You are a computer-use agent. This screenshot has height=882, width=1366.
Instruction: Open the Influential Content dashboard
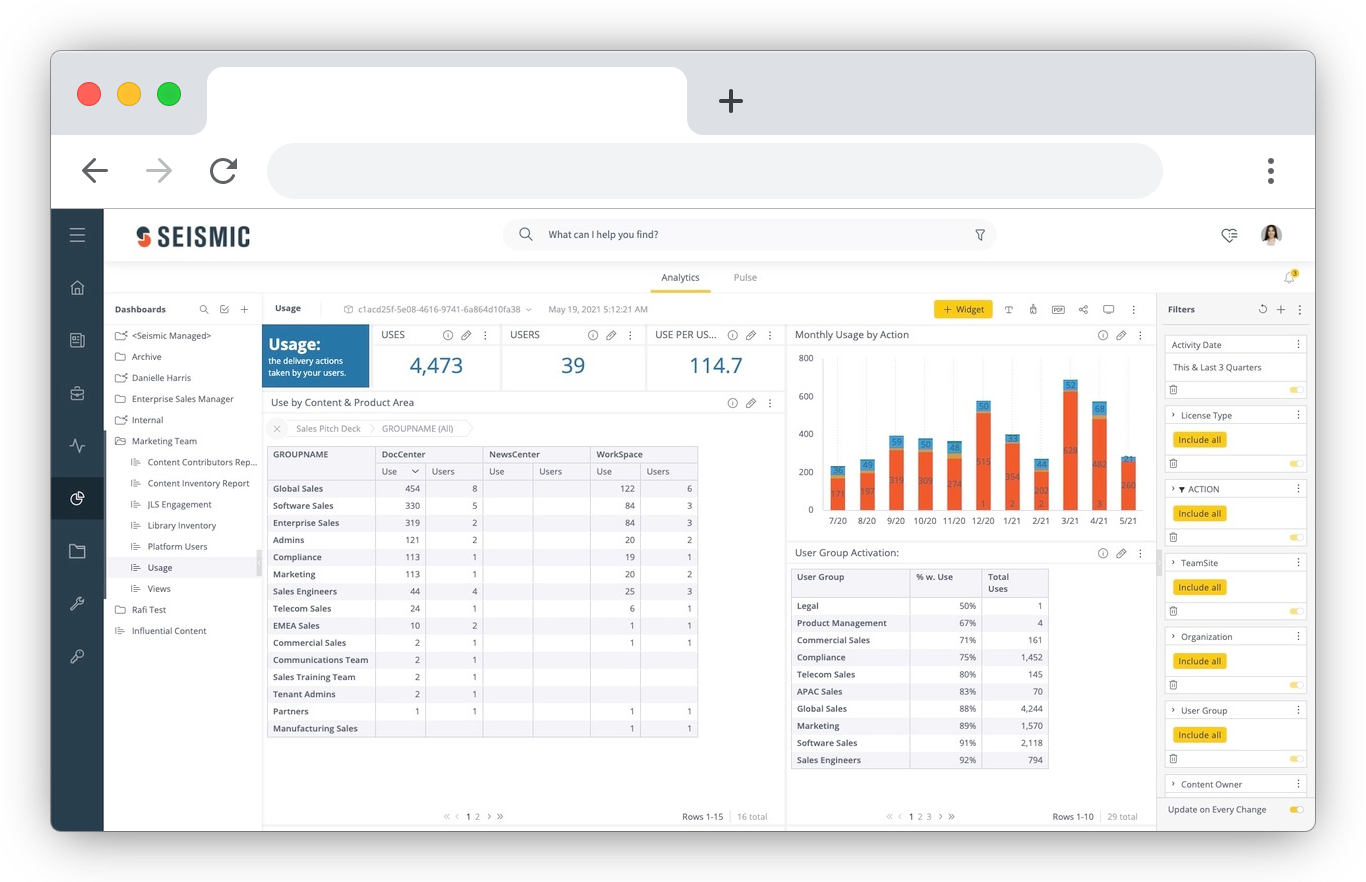(x=169, y=631)
